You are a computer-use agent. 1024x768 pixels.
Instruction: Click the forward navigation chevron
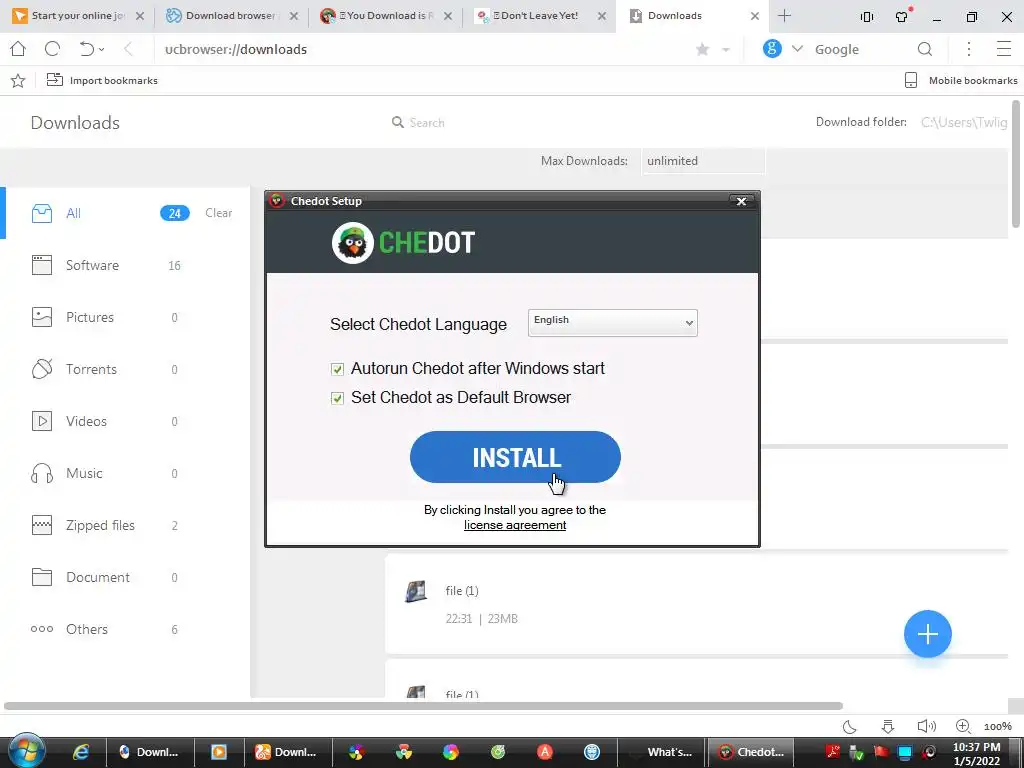[x=128, y=49]
